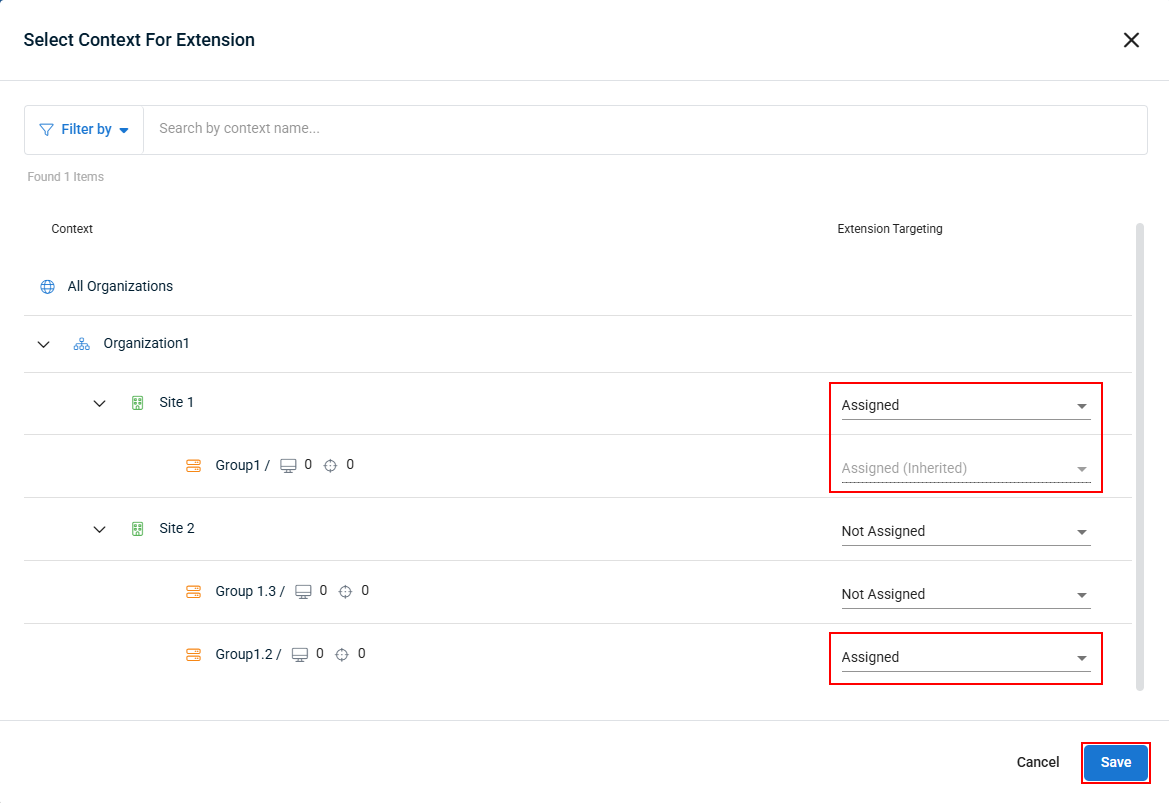Click the Group1.2 server group icon
Image resolution: width=1169 pixels, height=803 pixels.
193,655
